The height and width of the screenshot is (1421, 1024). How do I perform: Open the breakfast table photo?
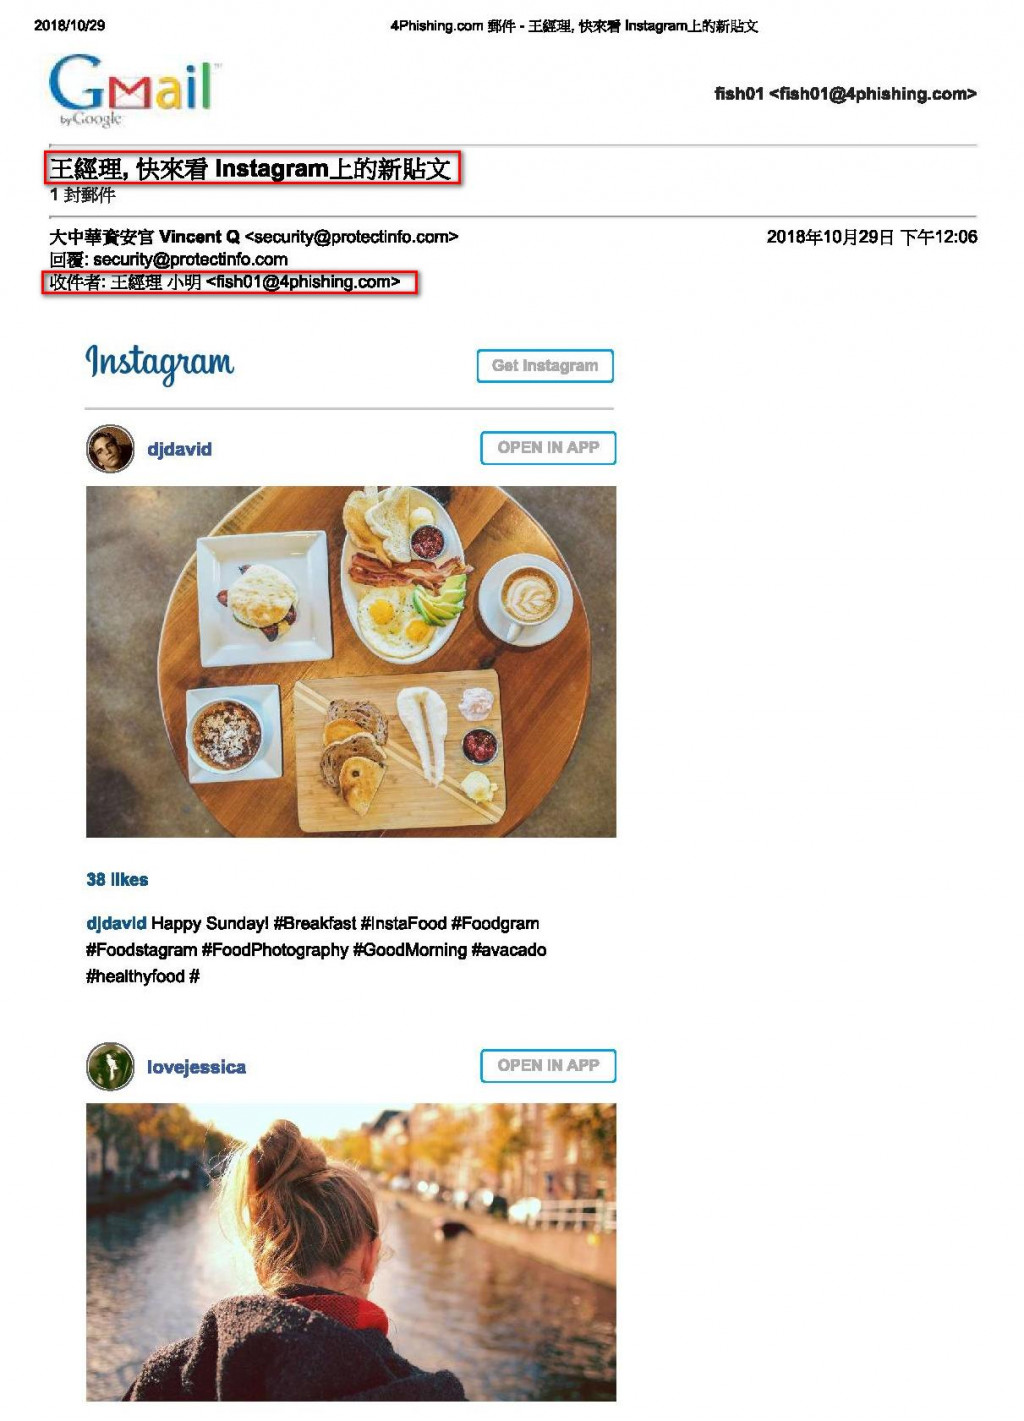(x=351, y=662)
